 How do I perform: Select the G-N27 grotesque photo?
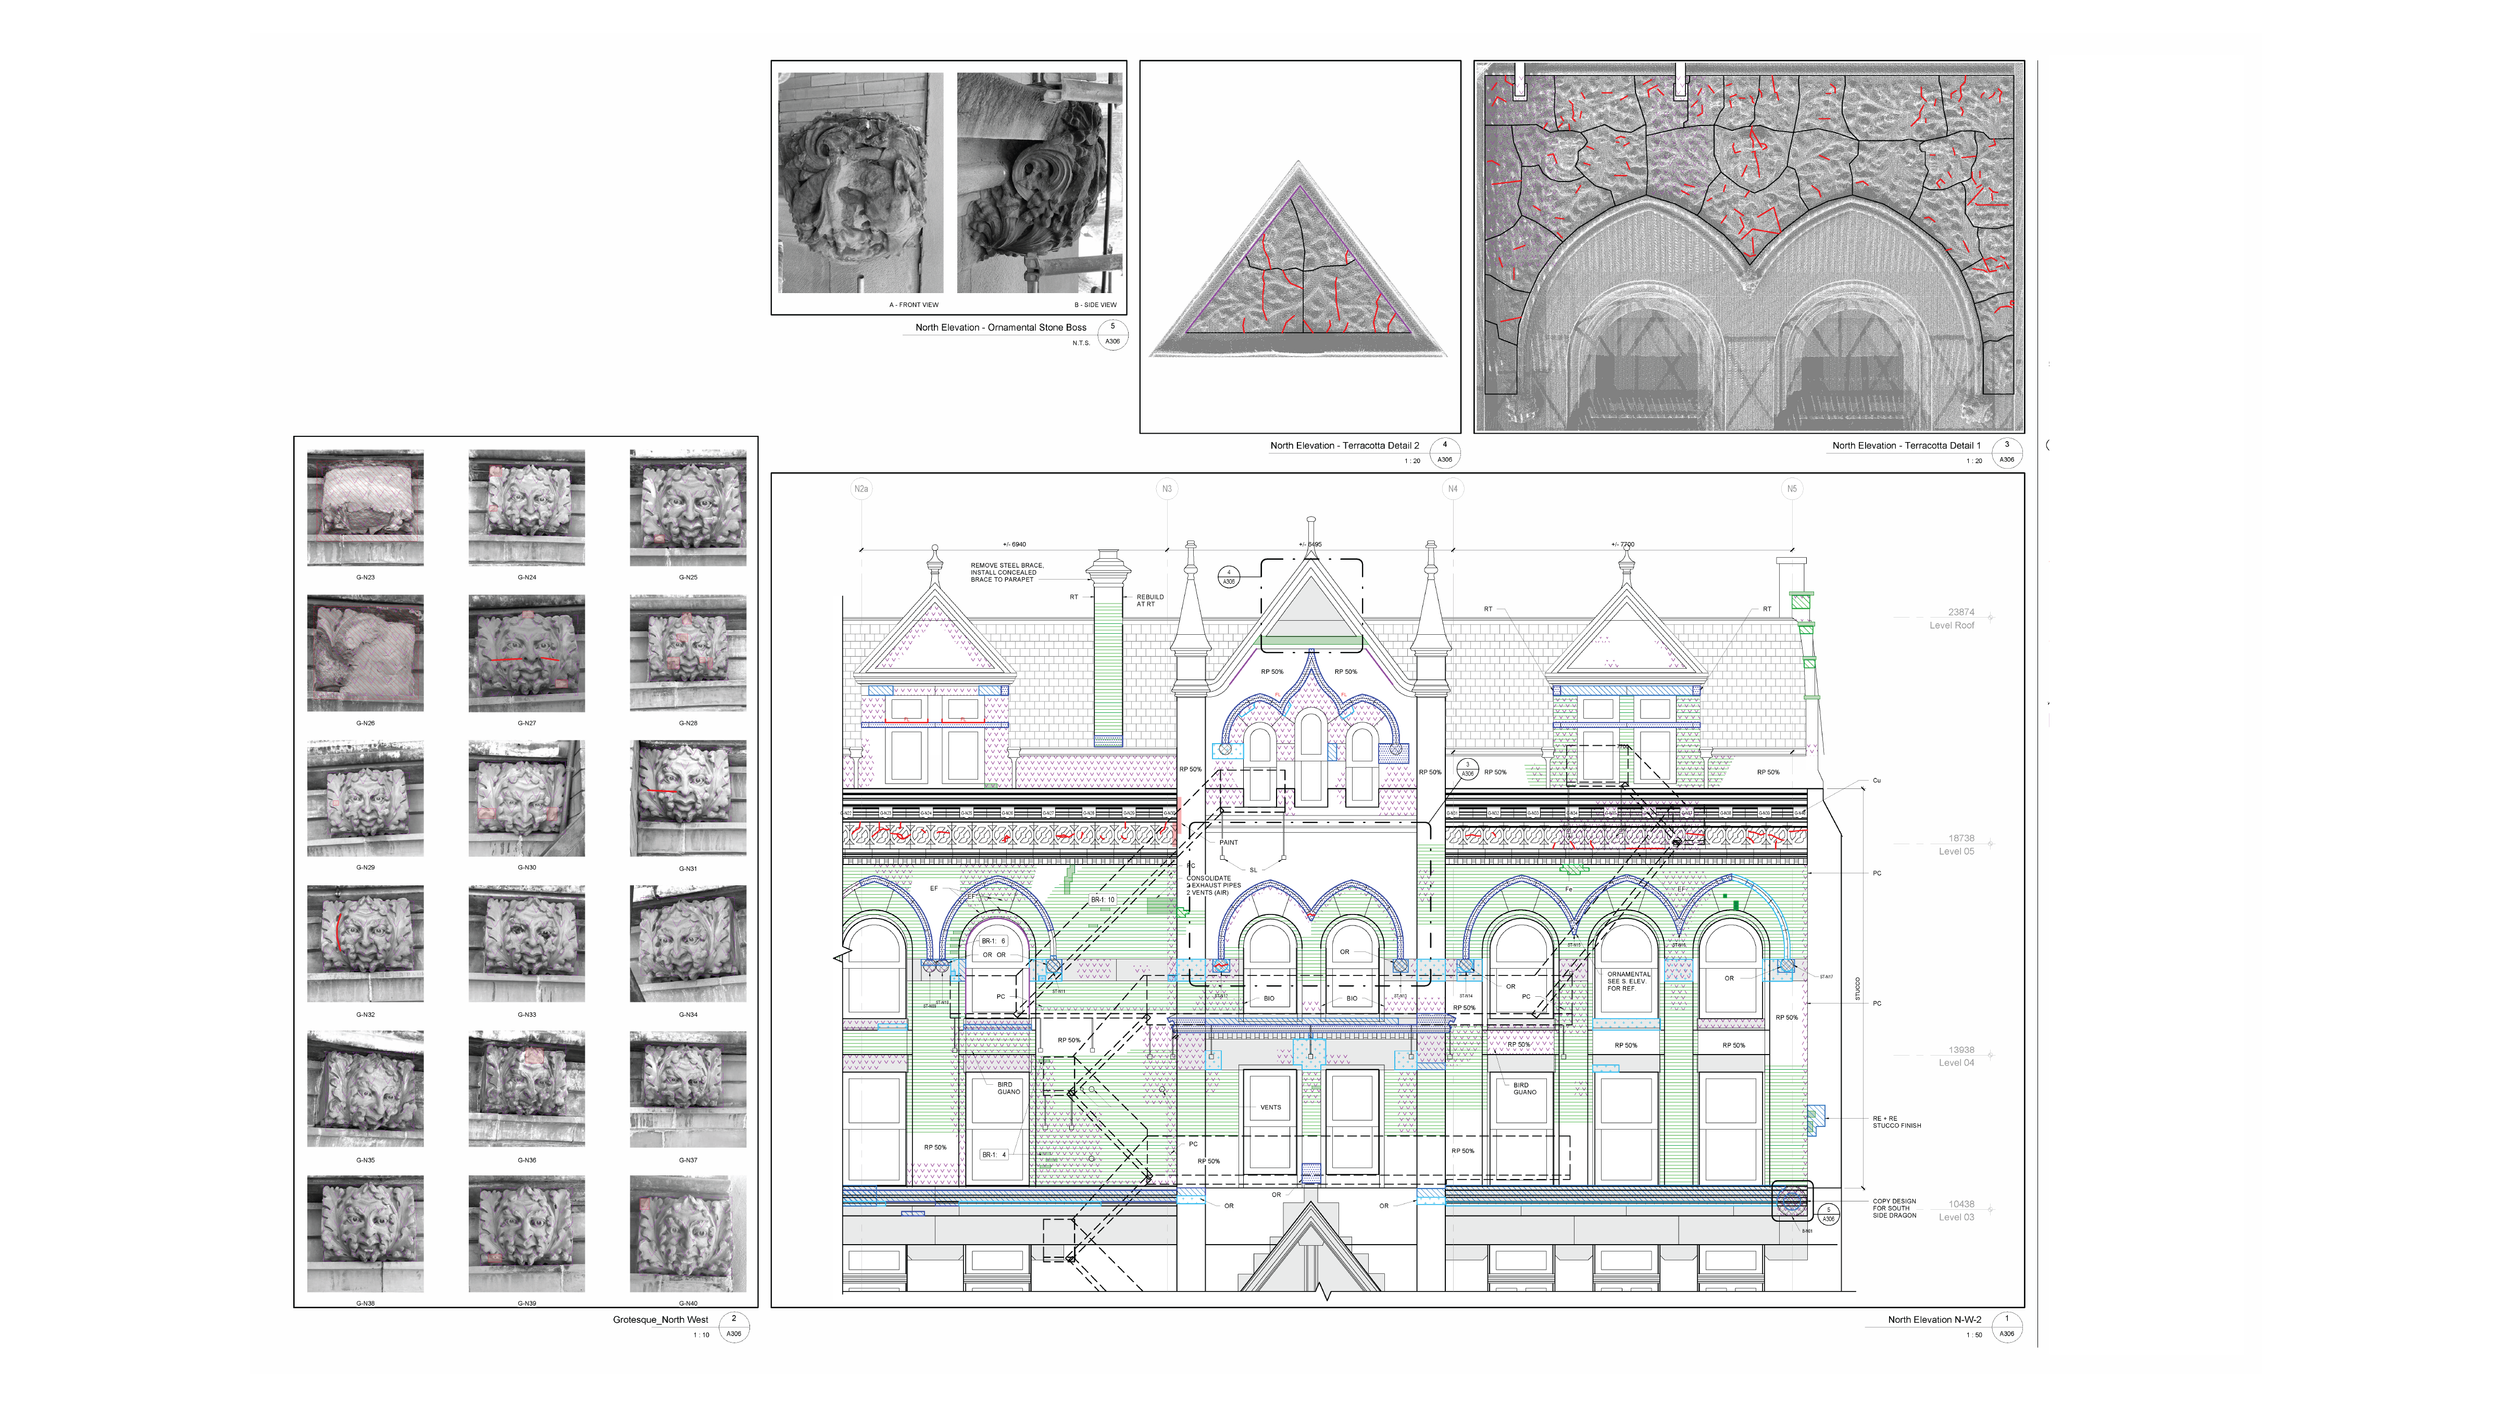pyautogui.click(x=526, y=653)
